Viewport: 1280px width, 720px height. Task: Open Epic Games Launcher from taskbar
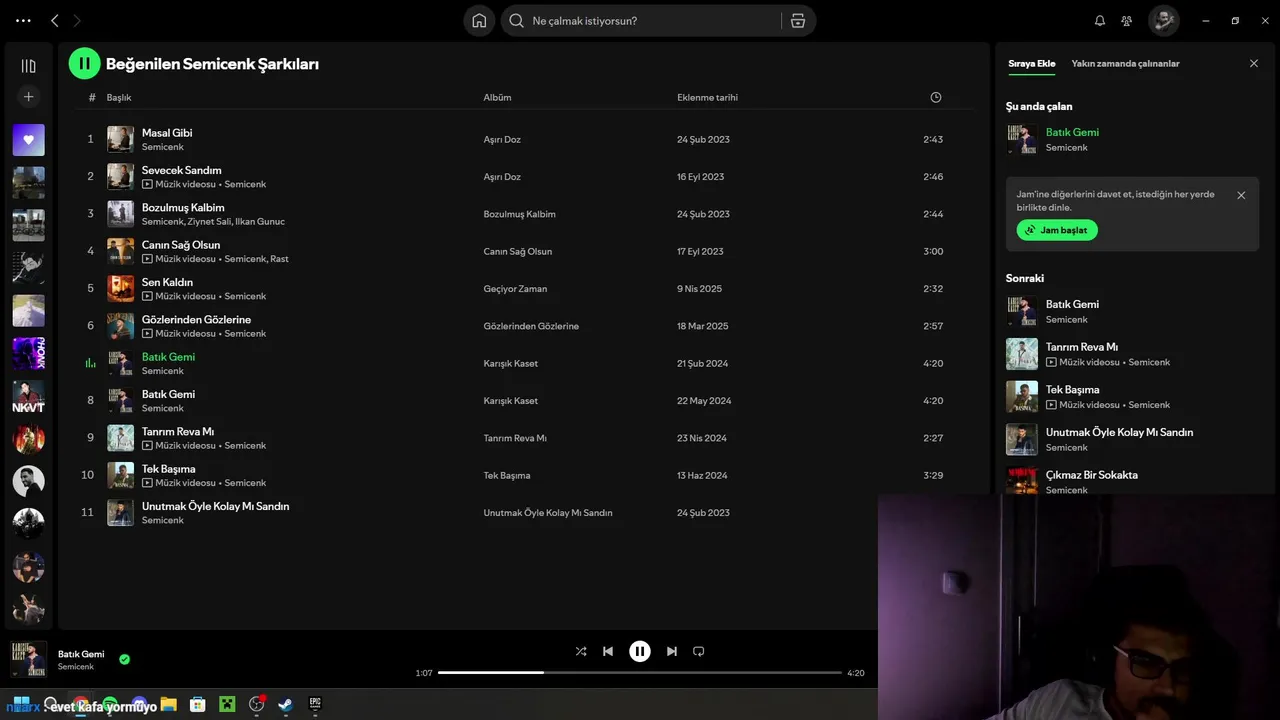click(x=315, y=704)
